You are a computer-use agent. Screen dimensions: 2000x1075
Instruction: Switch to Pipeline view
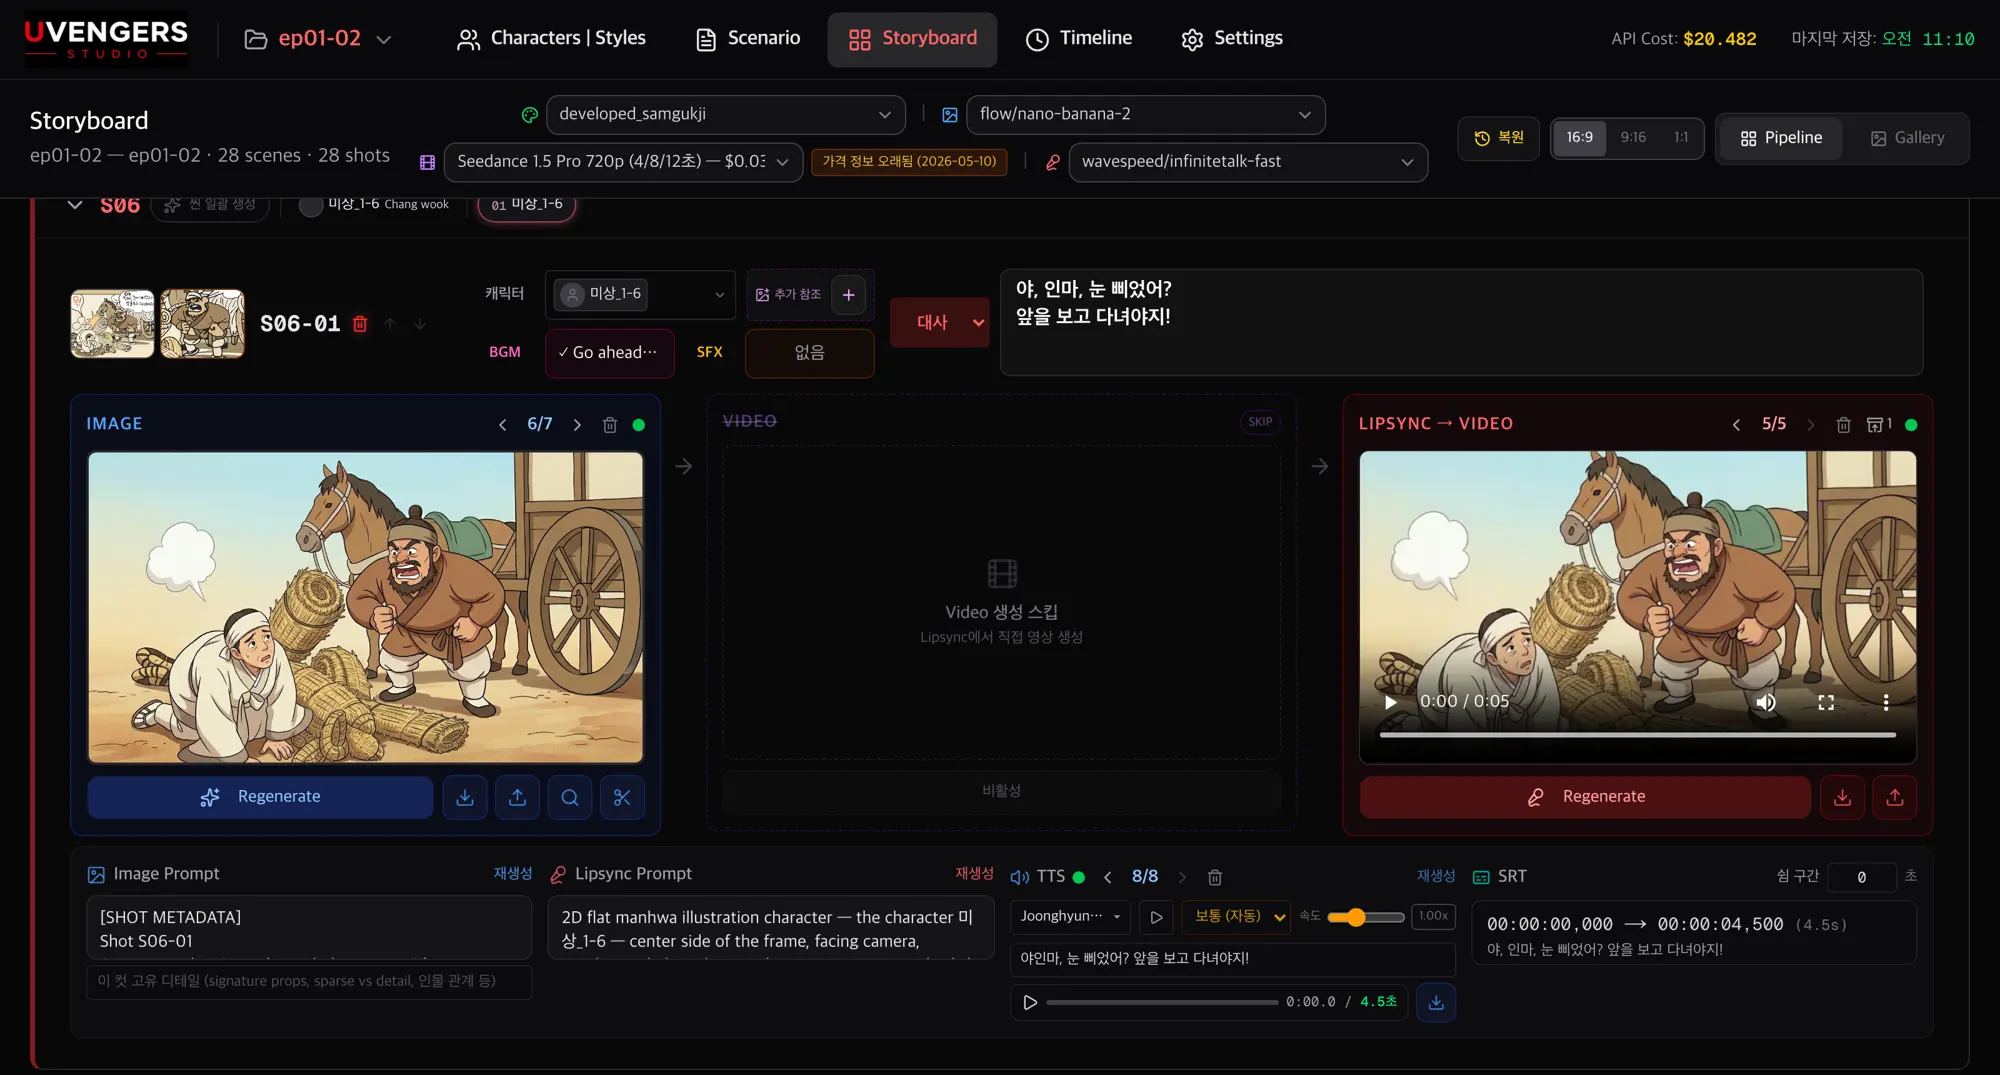1781,138
